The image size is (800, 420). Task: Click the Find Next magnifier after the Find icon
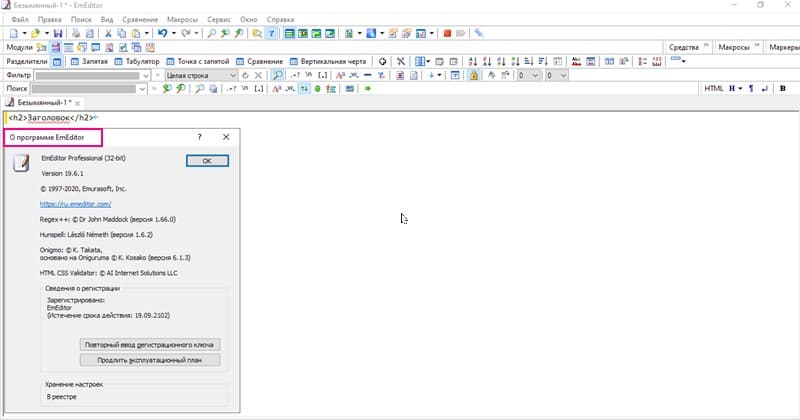click(225, 33)
